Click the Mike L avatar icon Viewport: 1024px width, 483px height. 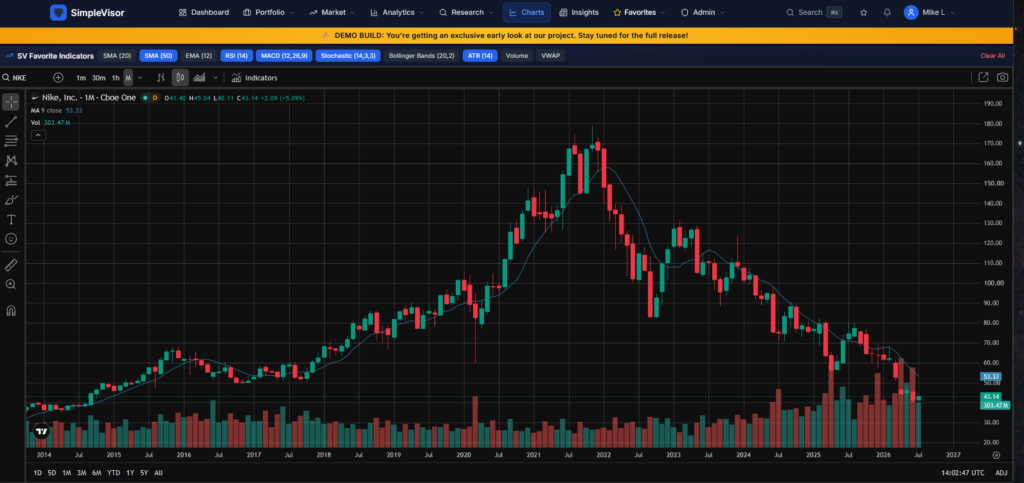click(x=910, y=12)
